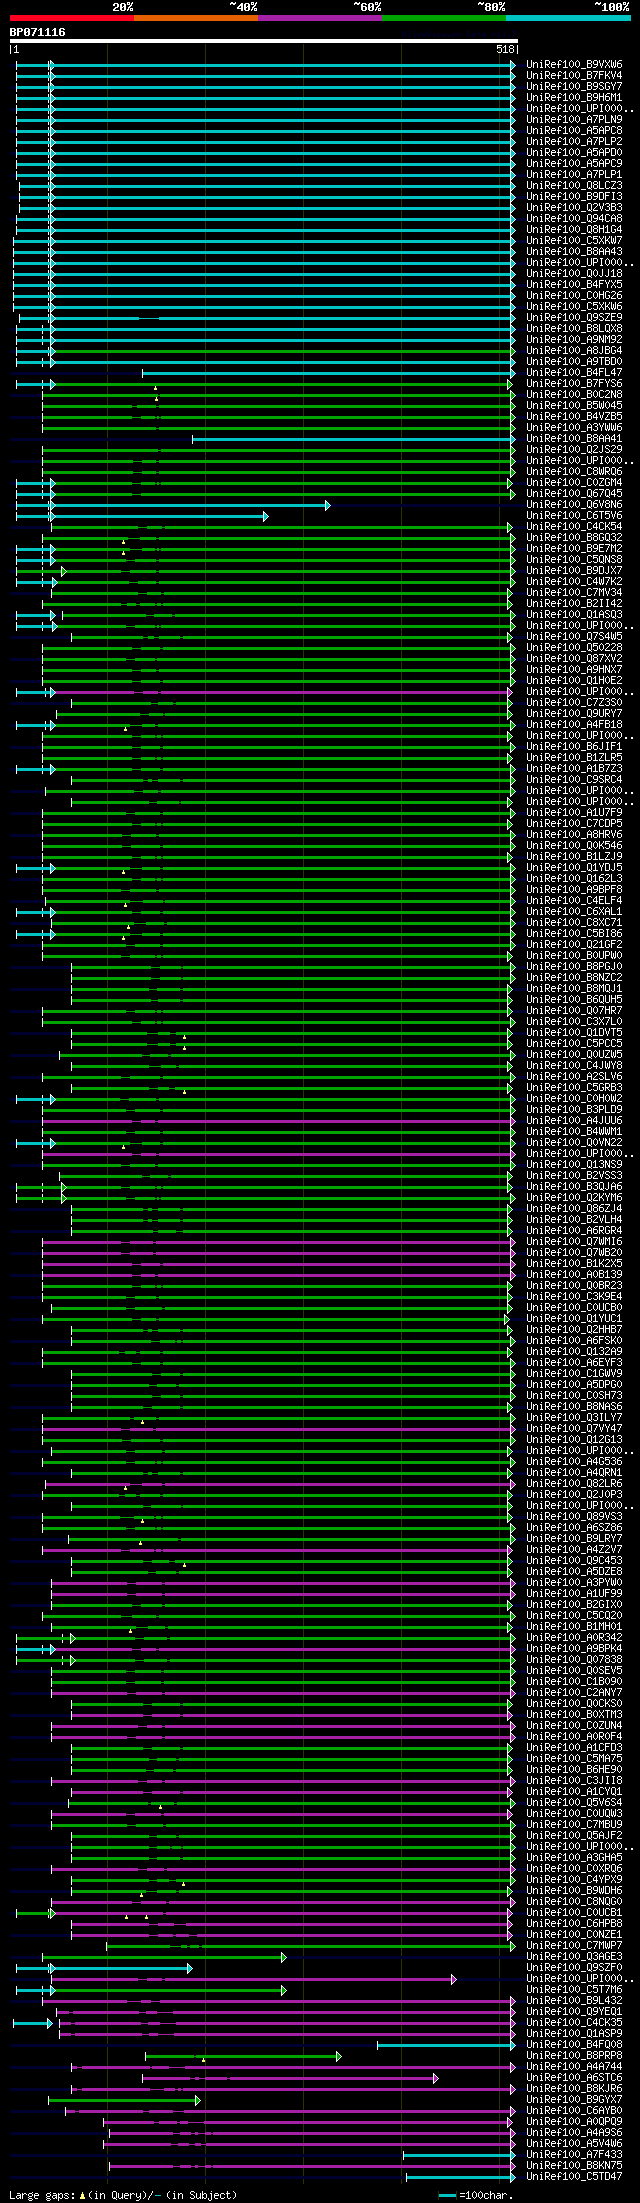Select the UniRef100_Q94CA8 label
640x2203 pixels.
point(574,219)
